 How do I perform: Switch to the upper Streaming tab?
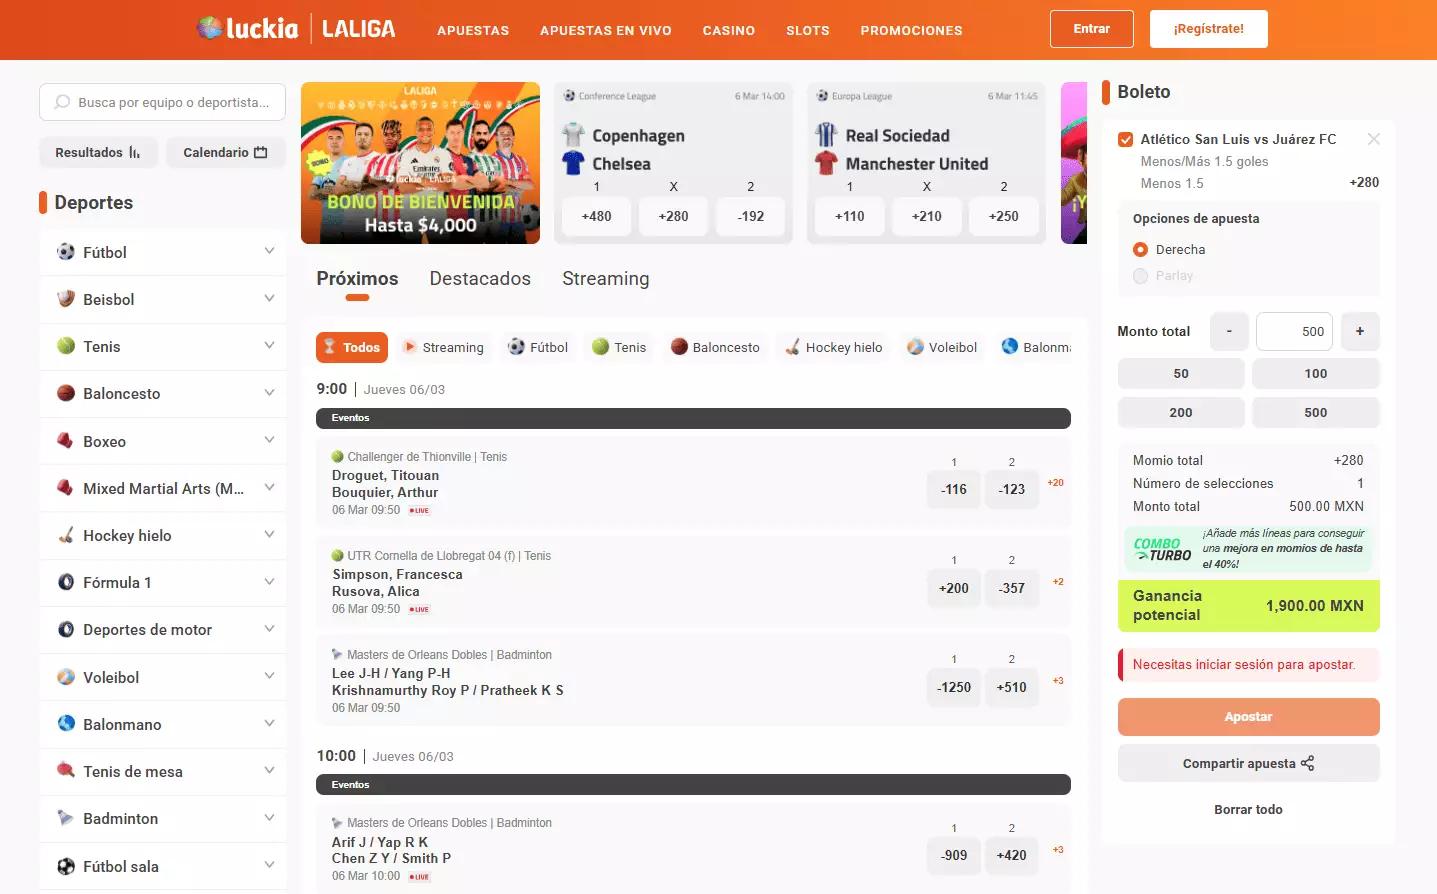pyautogui.click(x=606, y=279)
